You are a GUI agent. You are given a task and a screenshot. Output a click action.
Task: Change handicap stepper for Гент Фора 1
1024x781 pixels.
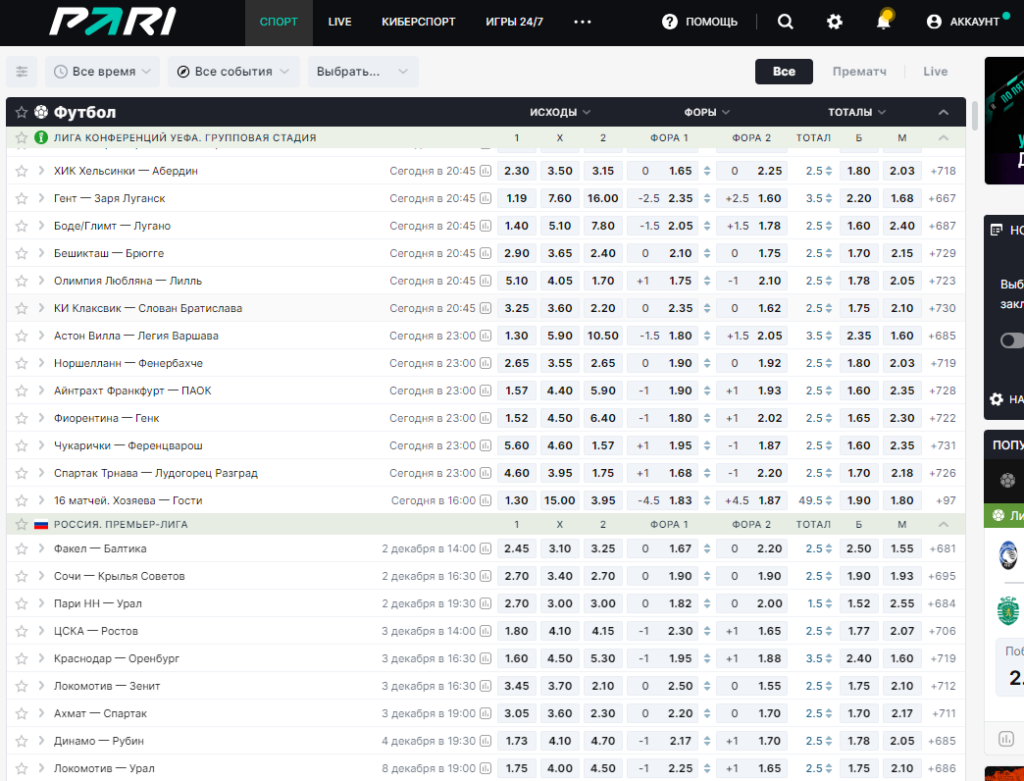pos(707,199)
